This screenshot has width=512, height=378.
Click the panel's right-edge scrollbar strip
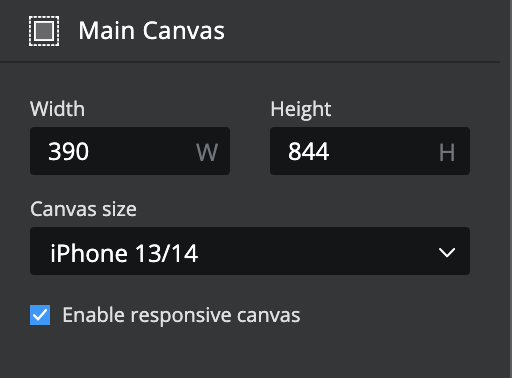[506, 189]
